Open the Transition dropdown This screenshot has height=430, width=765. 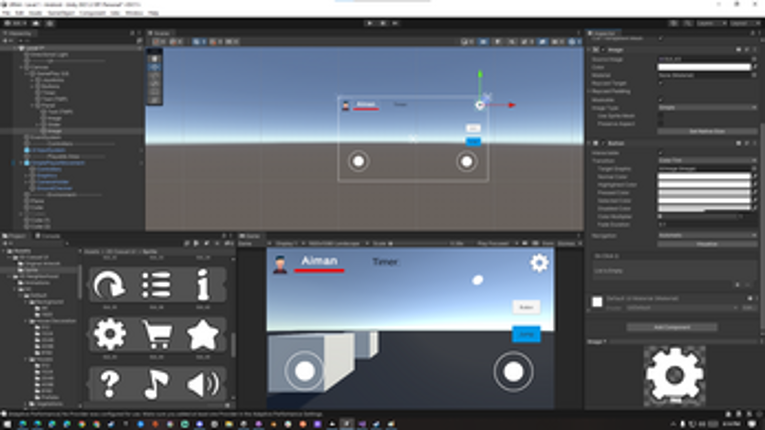pos(707,161)
